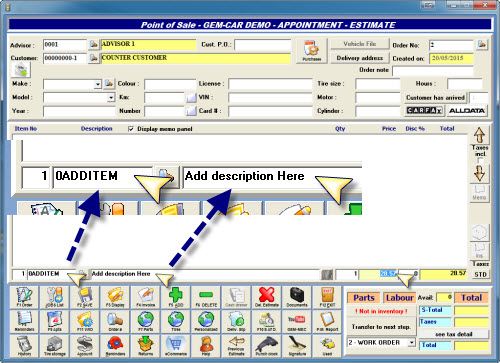Toggle the Customer has arrived indicator box
Viewport: 500px width, 363px height.
478,98
